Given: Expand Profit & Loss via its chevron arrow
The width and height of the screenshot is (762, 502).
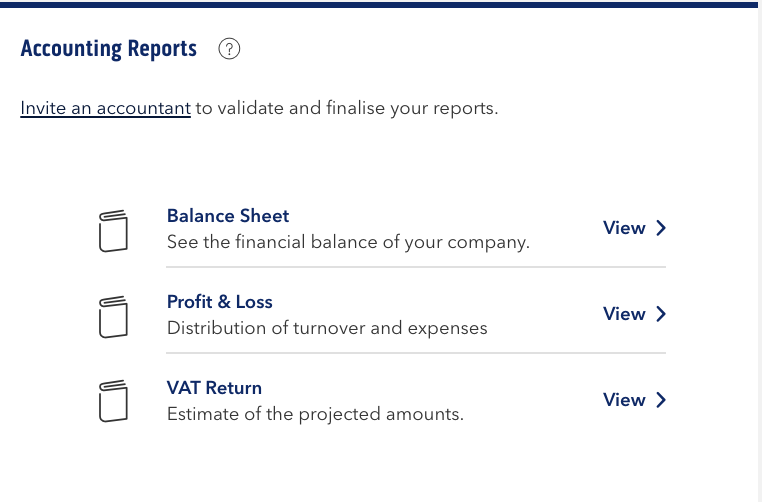Looking at the screenshot, I should point(661,314).
